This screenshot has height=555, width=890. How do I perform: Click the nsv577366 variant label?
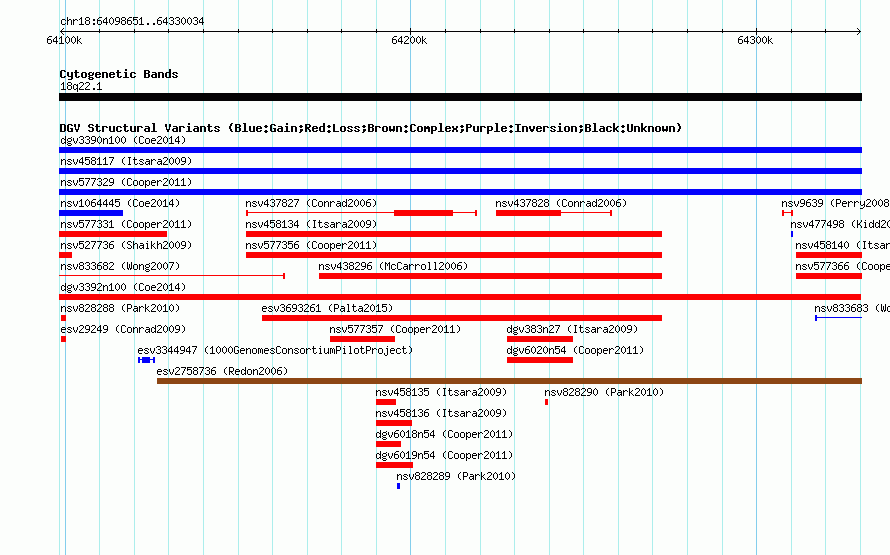pyautogui.click(x=842, y=266)
